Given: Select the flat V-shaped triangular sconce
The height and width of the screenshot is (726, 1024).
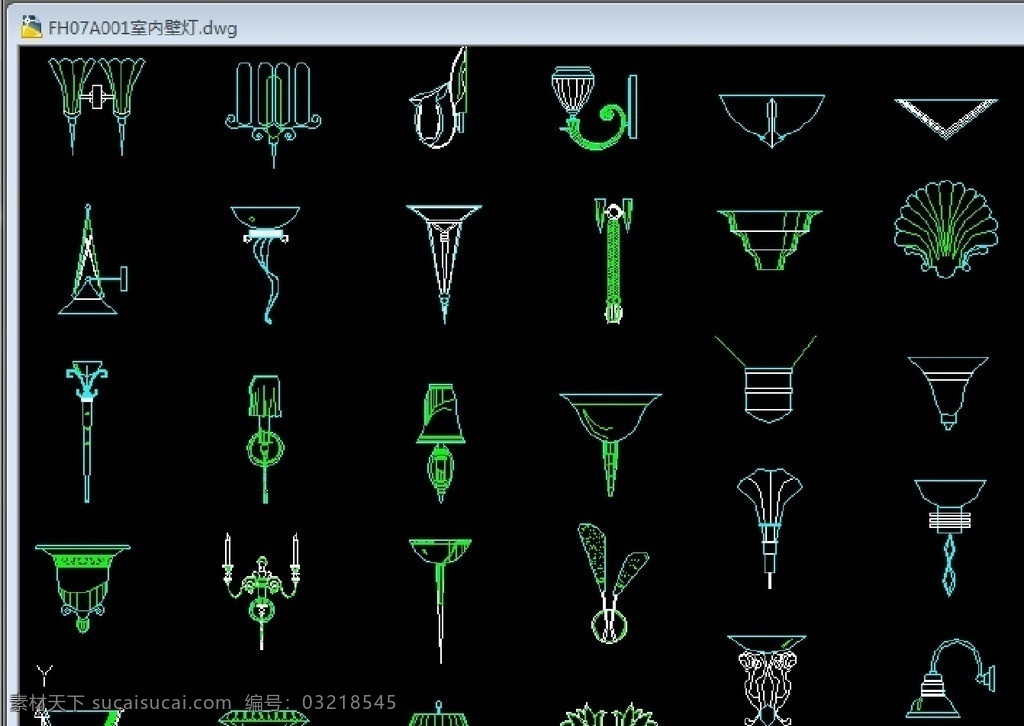Looking at the screenshot, I should click(x=946, y=118).
